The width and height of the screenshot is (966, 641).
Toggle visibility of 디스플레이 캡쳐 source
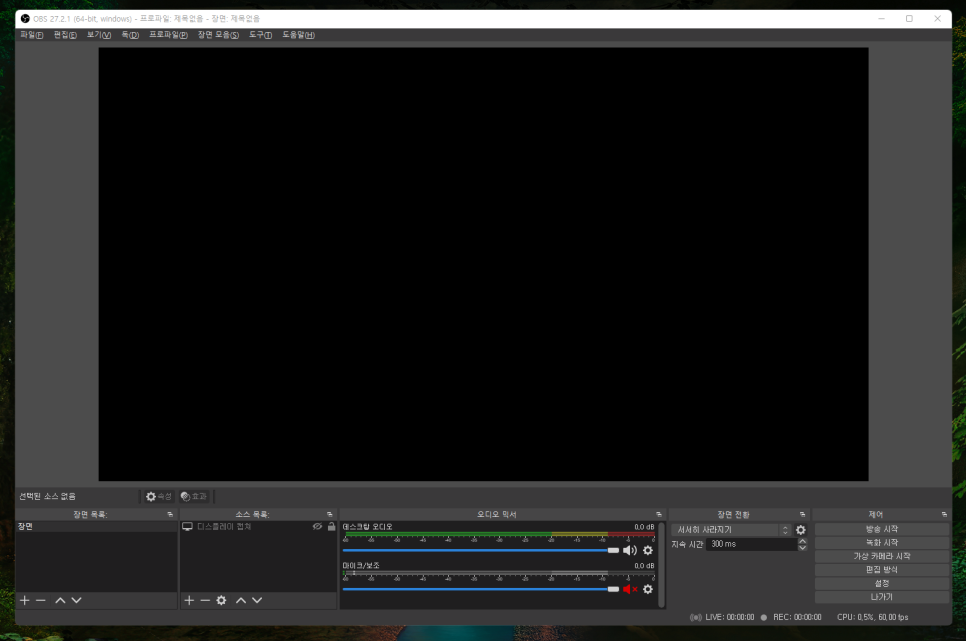[317, 526]
